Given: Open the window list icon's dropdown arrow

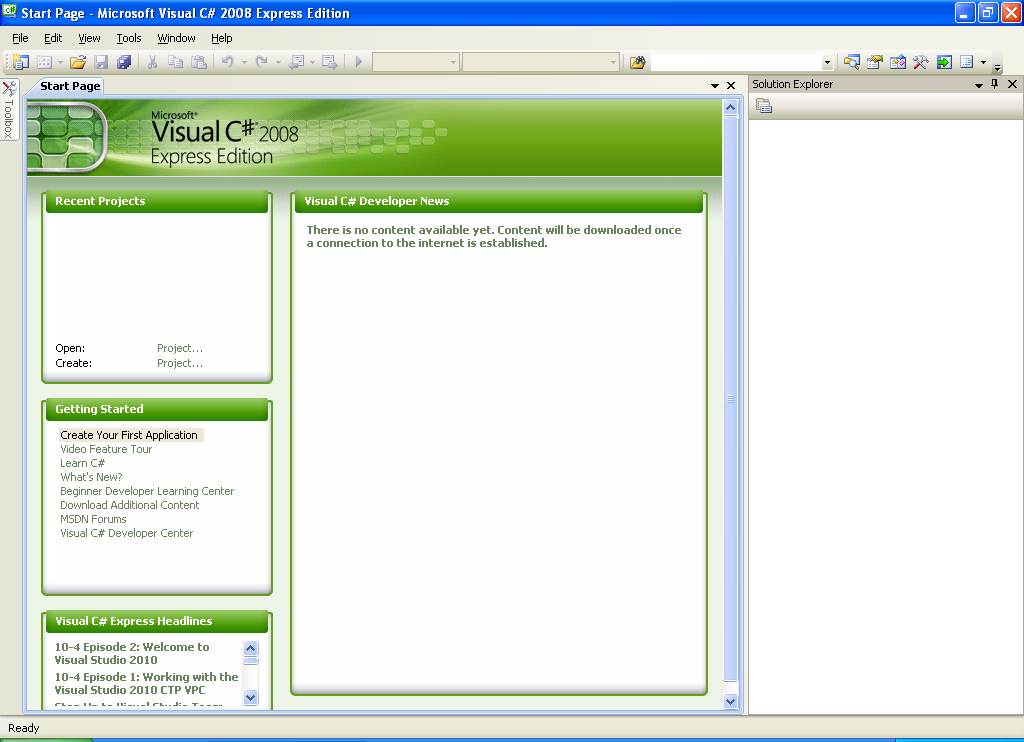Looking at the screenshot, I should click(x=984, y=63).
